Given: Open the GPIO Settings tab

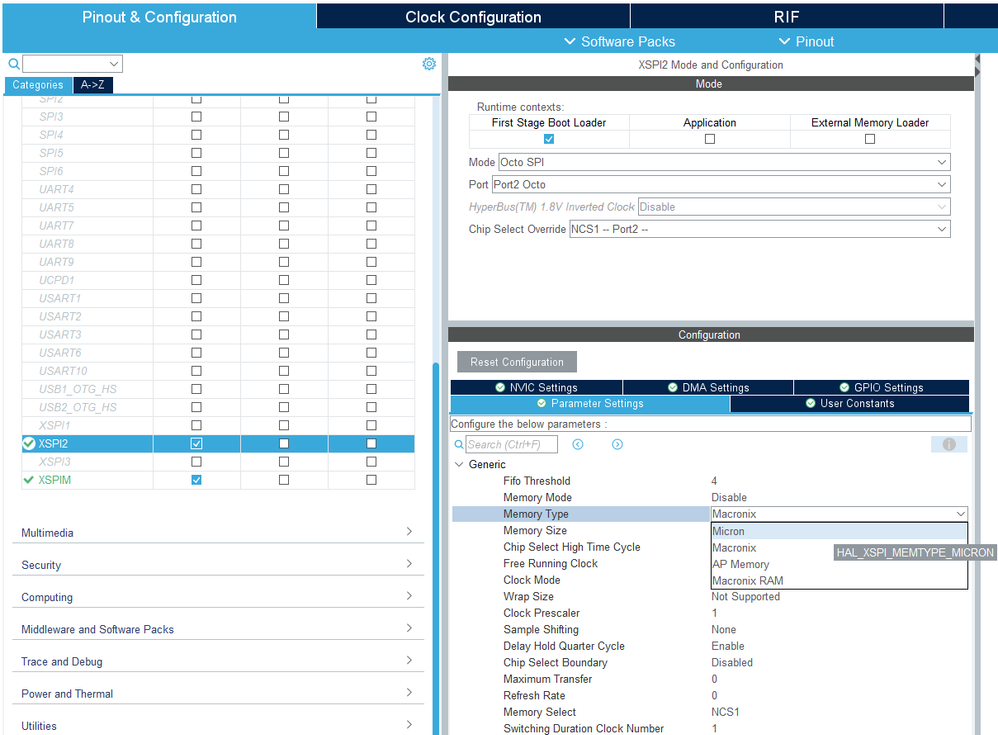Looking at the screenshot, I should click(x=882, y=387).
